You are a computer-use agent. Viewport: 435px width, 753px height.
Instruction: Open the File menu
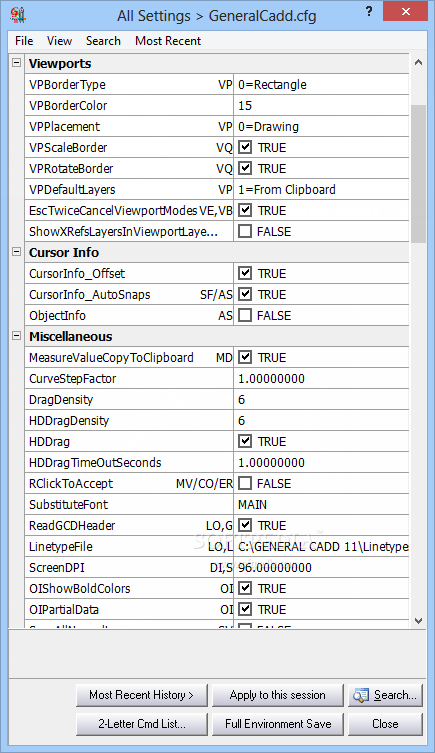(24, 41)
